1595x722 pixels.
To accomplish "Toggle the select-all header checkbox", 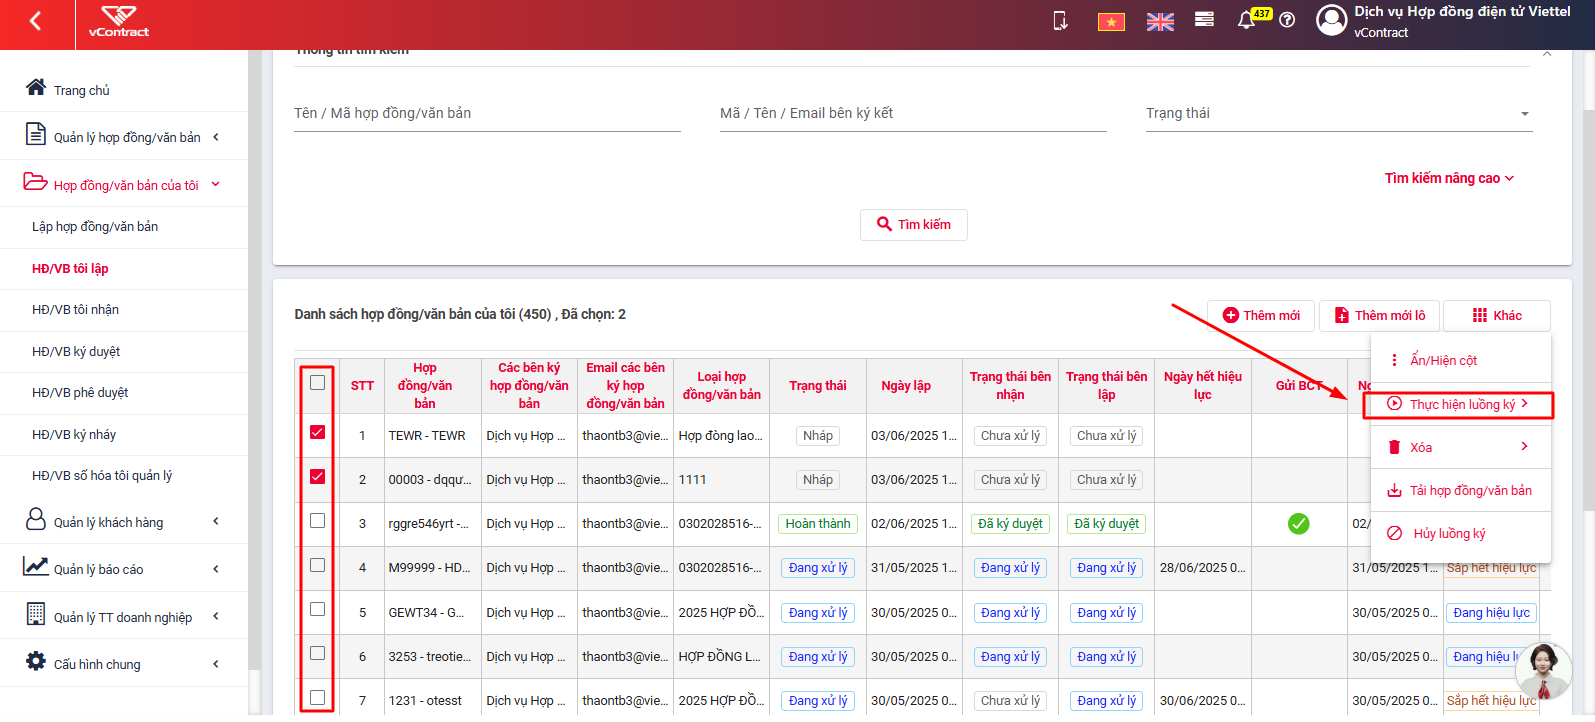I will (x=317, y=382).
